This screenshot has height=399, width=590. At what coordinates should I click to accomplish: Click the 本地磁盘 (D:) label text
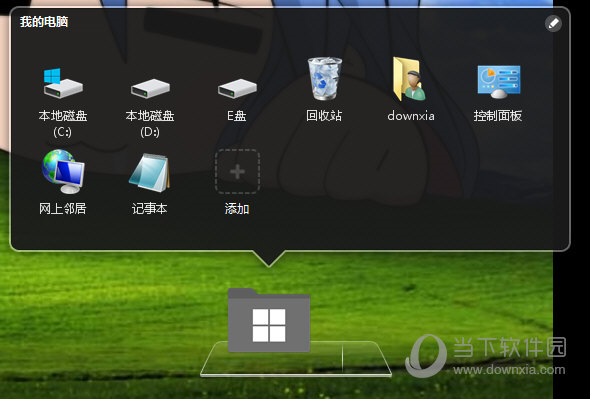coord(150,124)
